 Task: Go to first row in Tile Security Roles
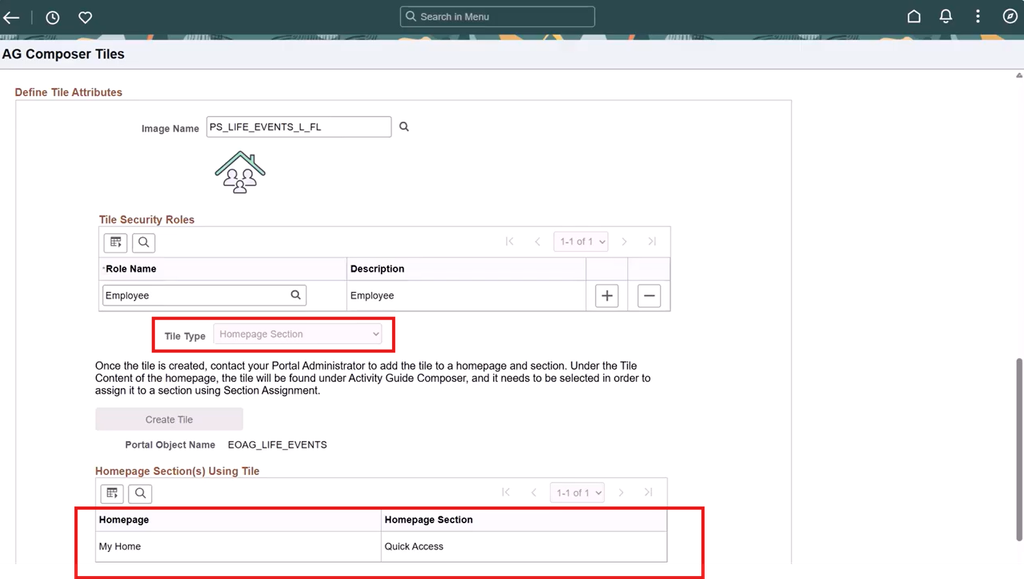[x=509, y=242]
